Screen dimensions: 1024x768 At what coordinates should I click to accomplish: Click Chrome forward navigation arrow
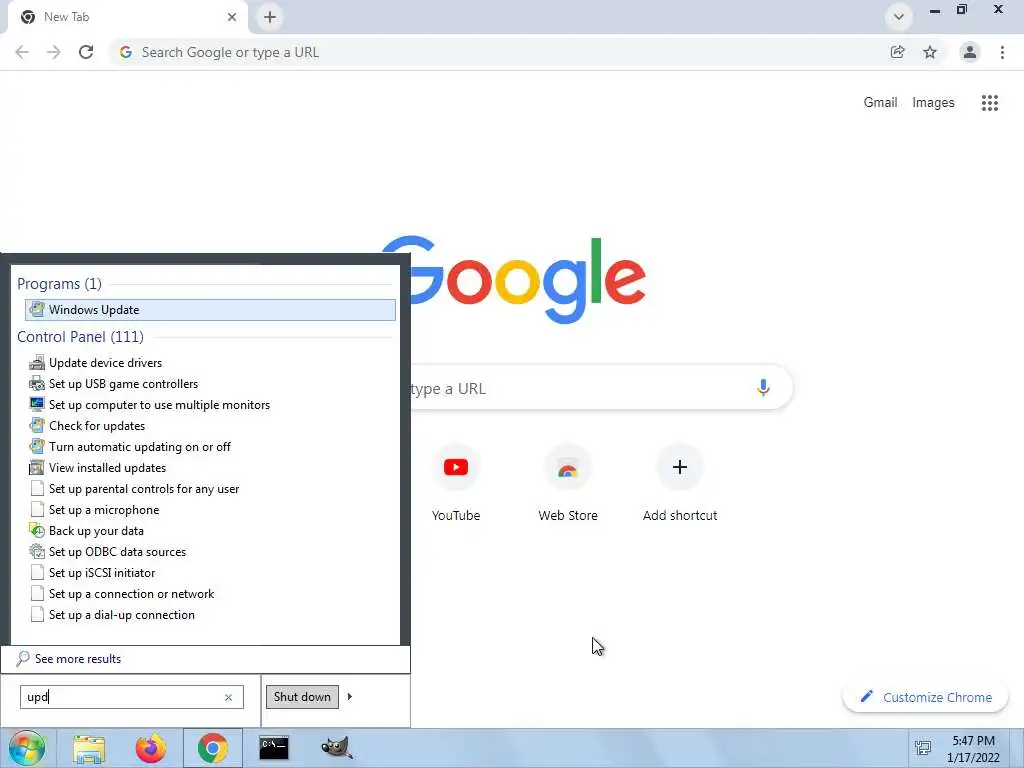click(54, 52)
